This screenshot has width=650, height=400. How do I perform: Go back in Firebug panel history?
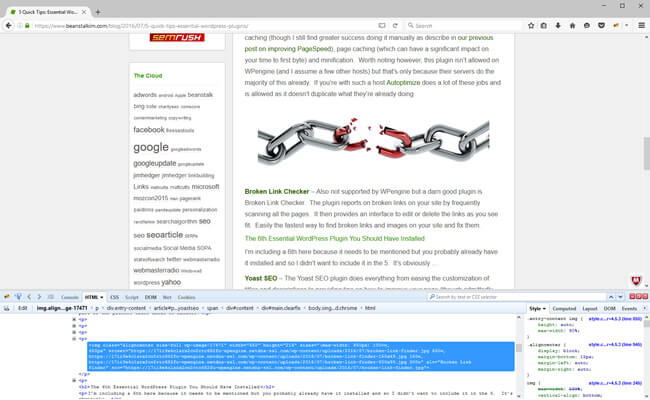click(x=29, y=297)
